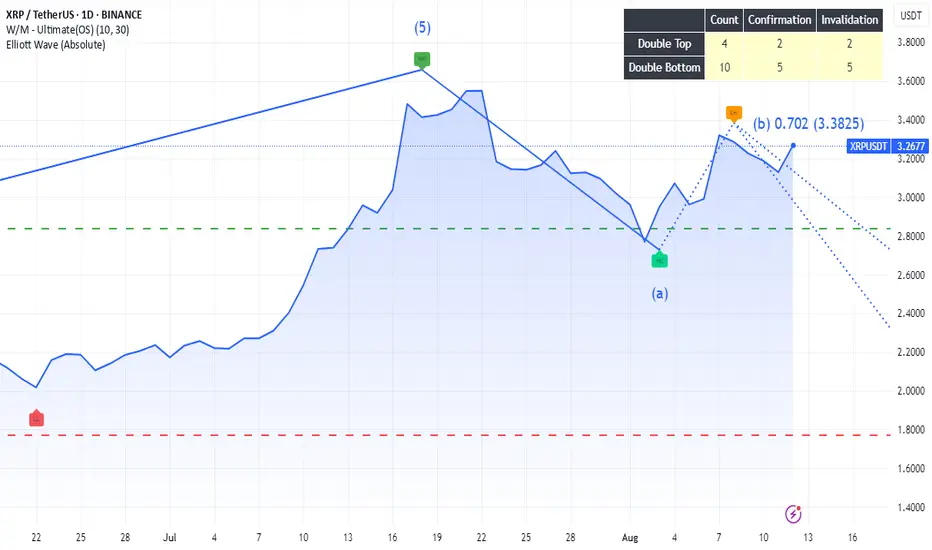The height and width of the screenshot is (550, 932).
Task: Click the green marker at wave (a) low
Action: 659,260
